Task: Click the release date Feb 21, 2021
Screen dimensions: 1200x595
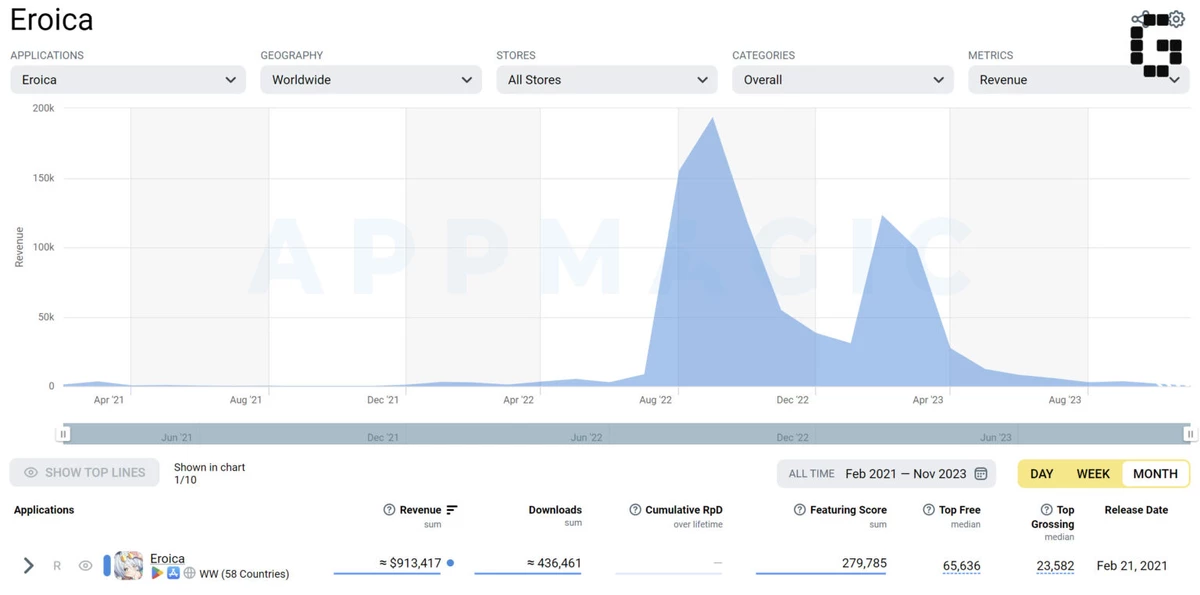Action: (1132, 566)
